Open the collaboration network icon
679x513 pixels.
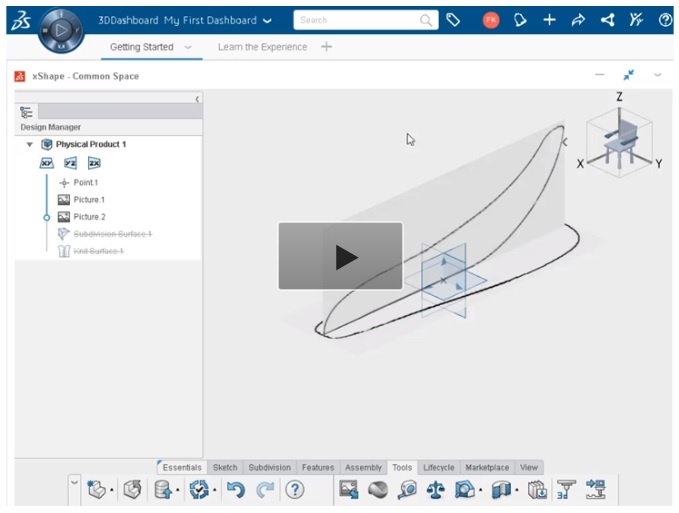point(608,20)
